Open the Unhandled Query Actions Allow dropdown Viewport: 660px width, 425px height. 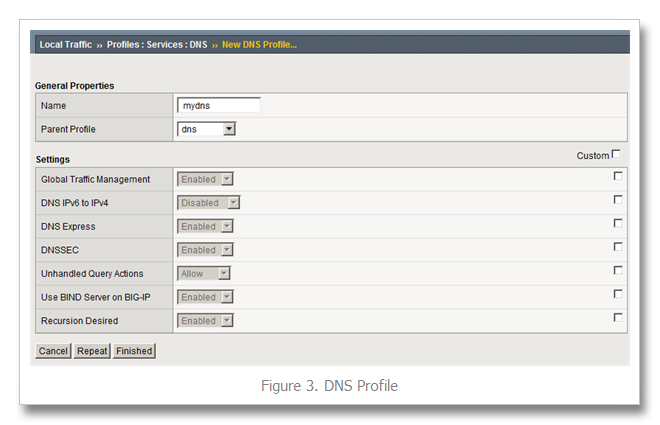click(204, 274)
